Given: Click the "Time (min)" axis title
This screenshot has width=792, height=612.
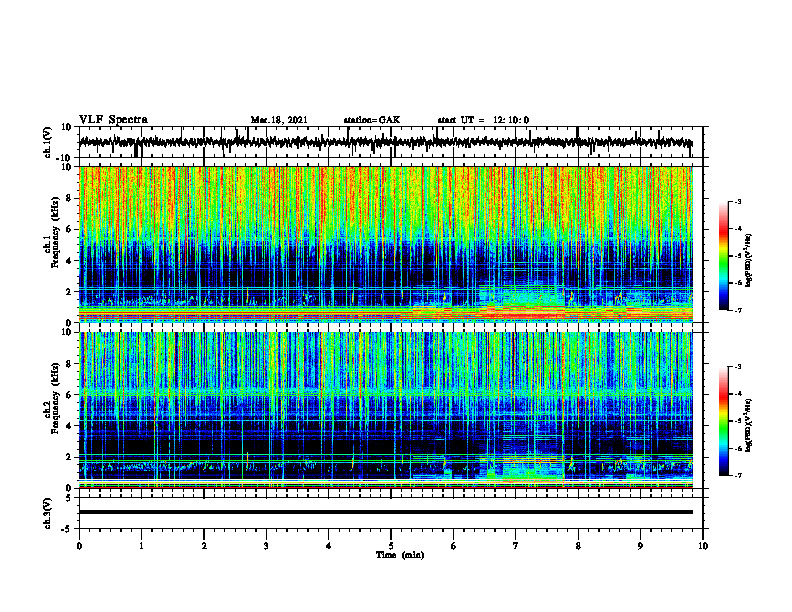Looking at the screenshot, I should point(400,555).
